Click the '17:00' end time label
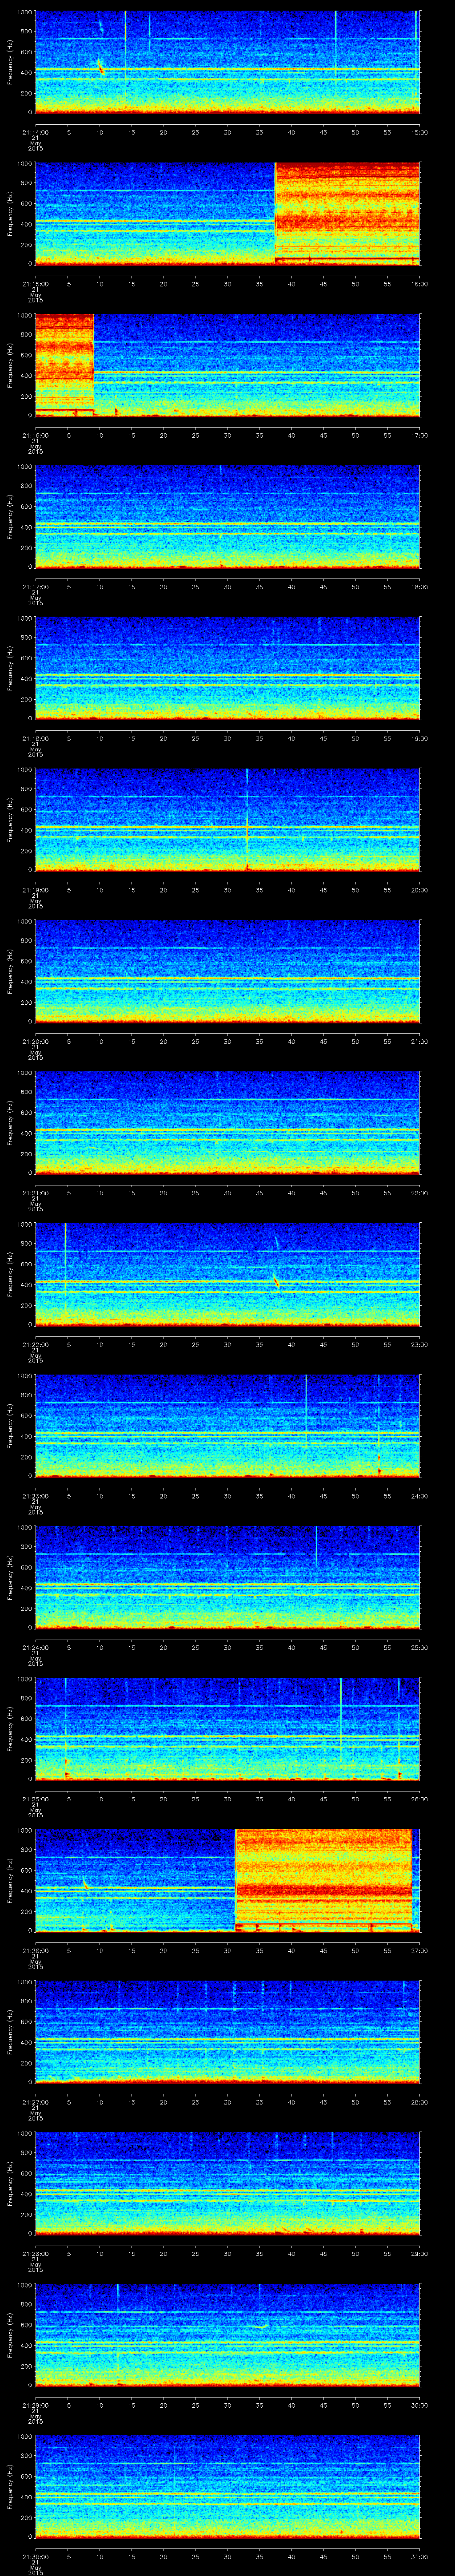 pos(419,435)
